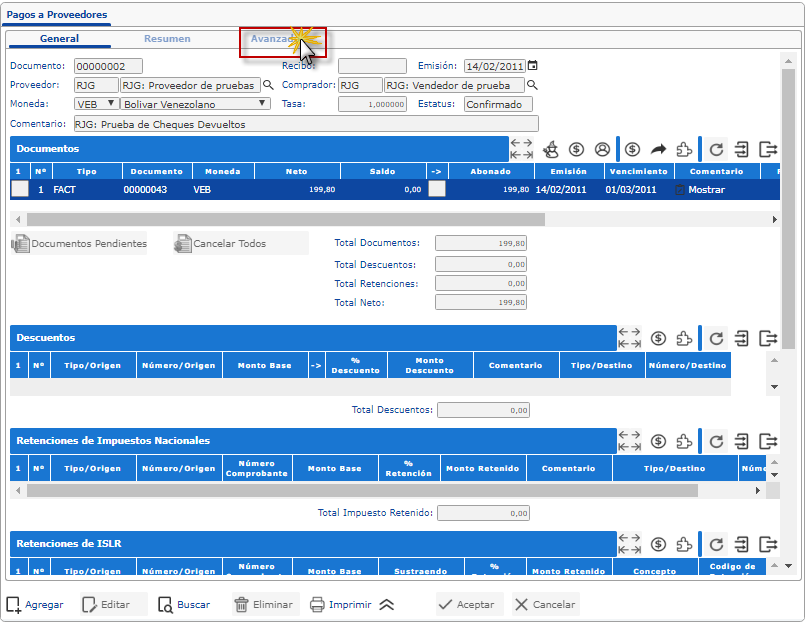Switch to the Resumen tab
Viewport: 805px width, 624px height.
coord(167,39)
